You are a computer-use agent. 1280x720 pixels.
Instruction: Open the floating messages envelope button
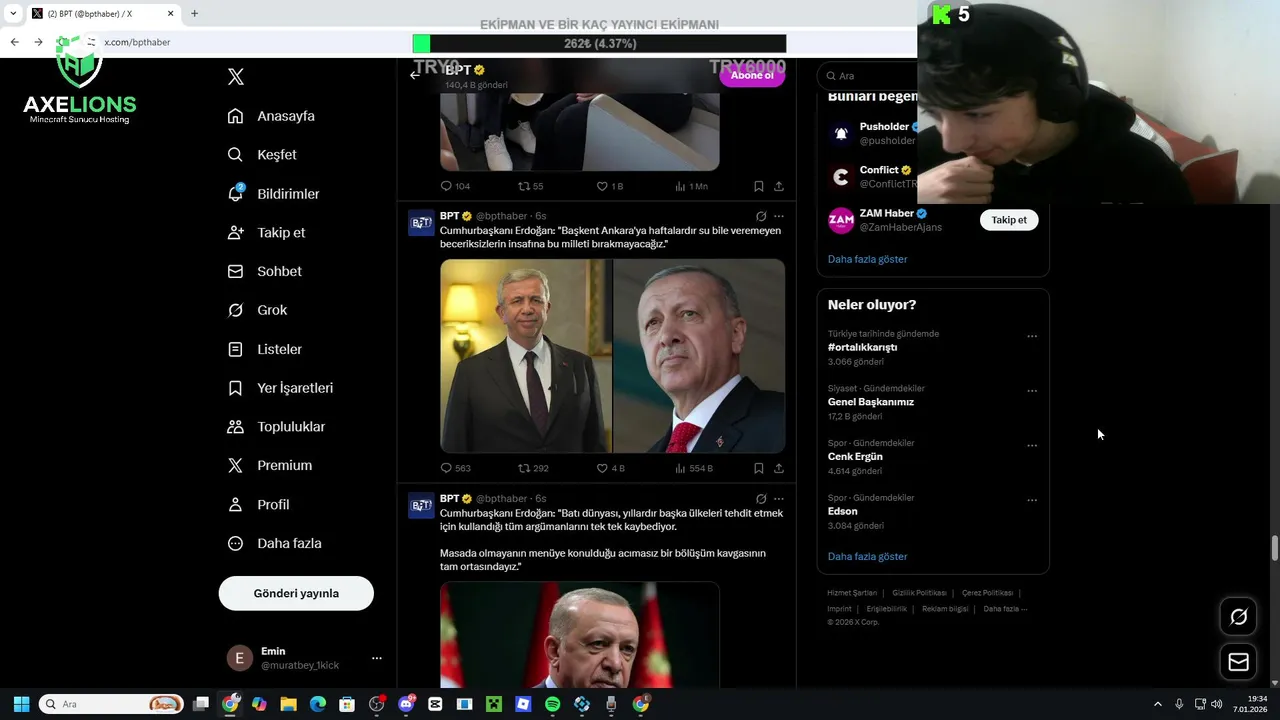pyautogui.click(x=1239, y=662)
